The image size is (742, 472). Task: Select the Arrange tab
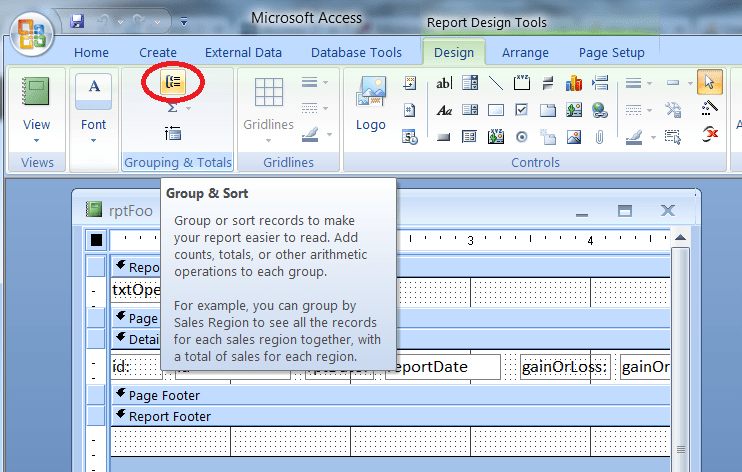click(x=525, y=53)
